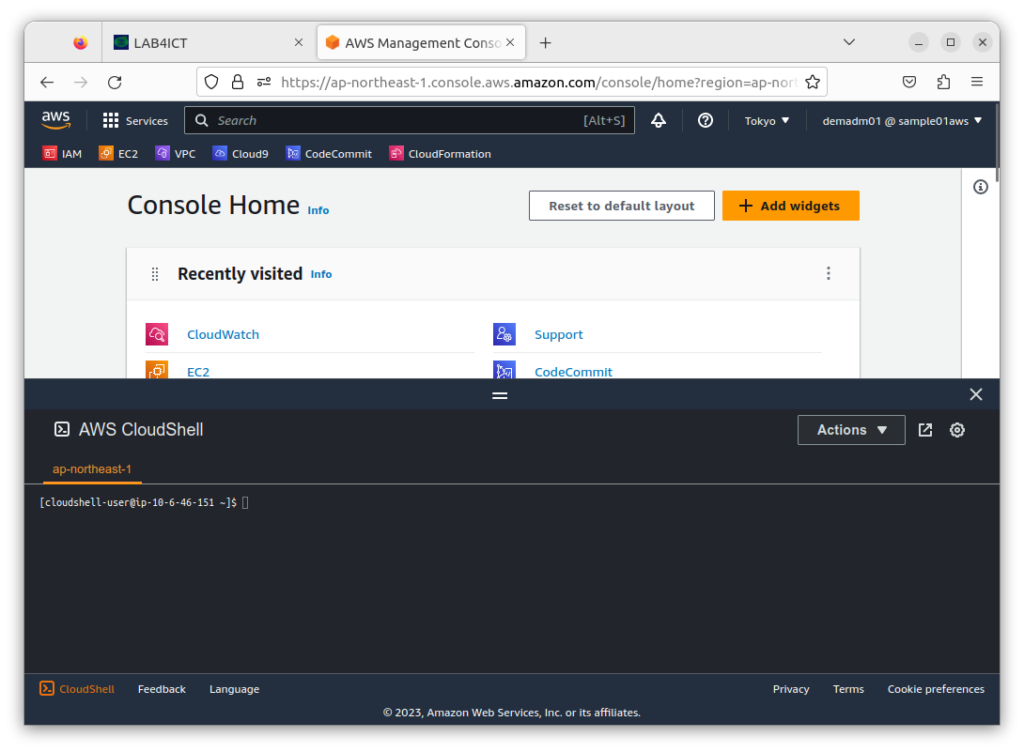Open the Services menu
The height and width of the screenshot is (752, 1024).
pyautogui.click(x=135, y=120)
